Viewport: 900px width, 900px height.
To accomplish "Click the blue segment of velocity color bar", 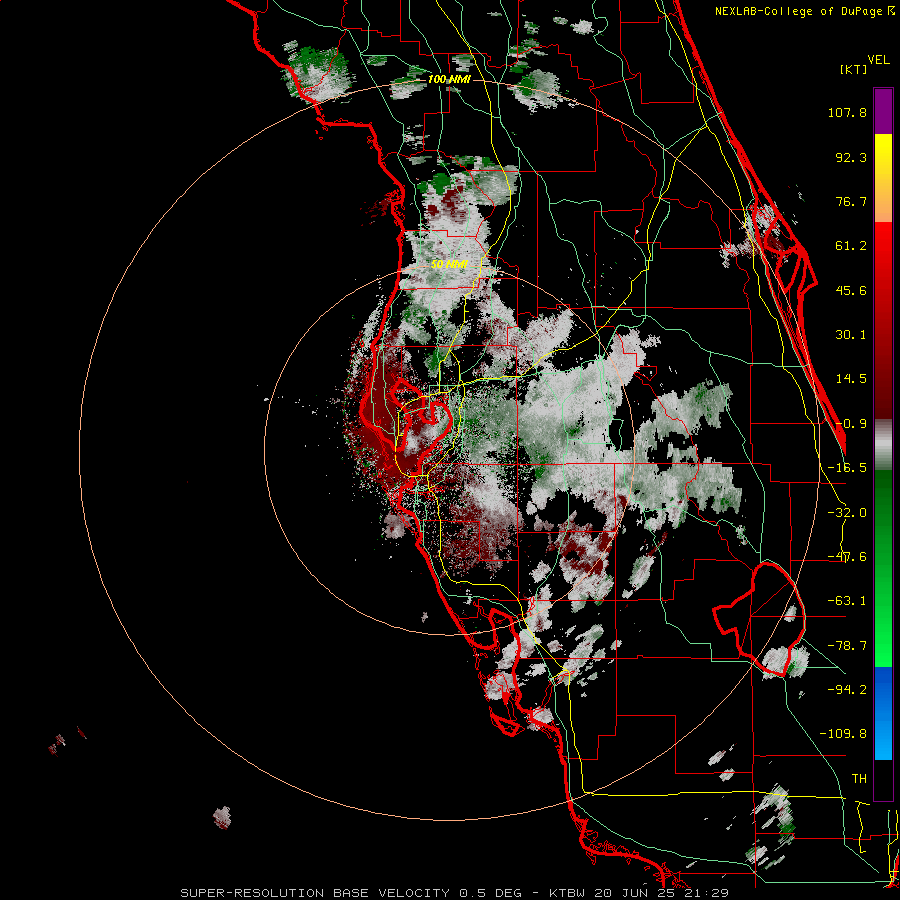I will 883,713.
